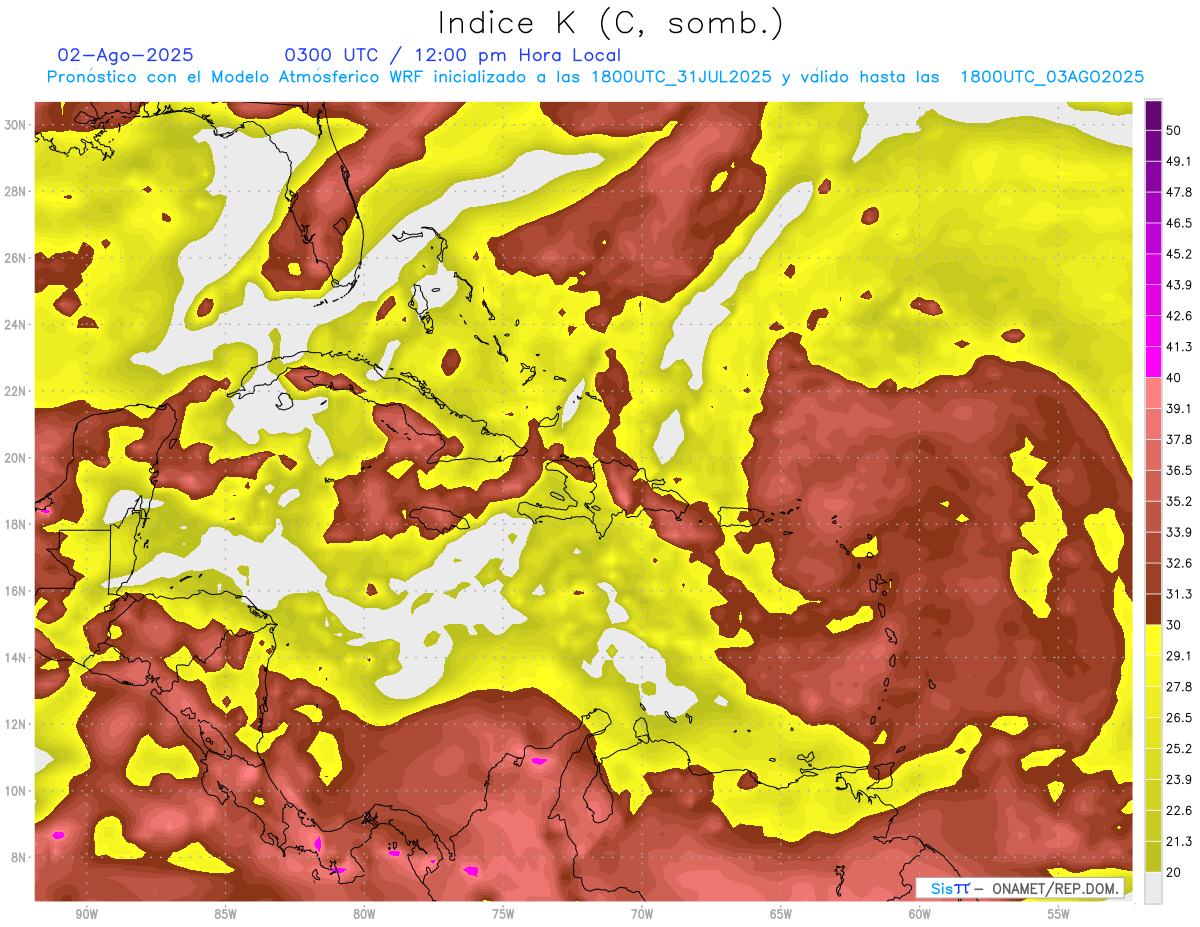The height and width of the screenshot is (927, 1200).
Task: Click the gray colorbar segment below 20
Action: point(1153,889)
